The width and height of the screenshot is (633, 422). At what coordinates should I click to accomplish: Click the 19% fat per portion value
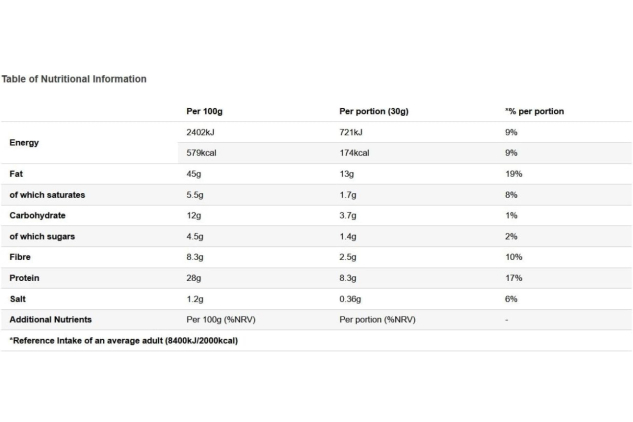514,174
